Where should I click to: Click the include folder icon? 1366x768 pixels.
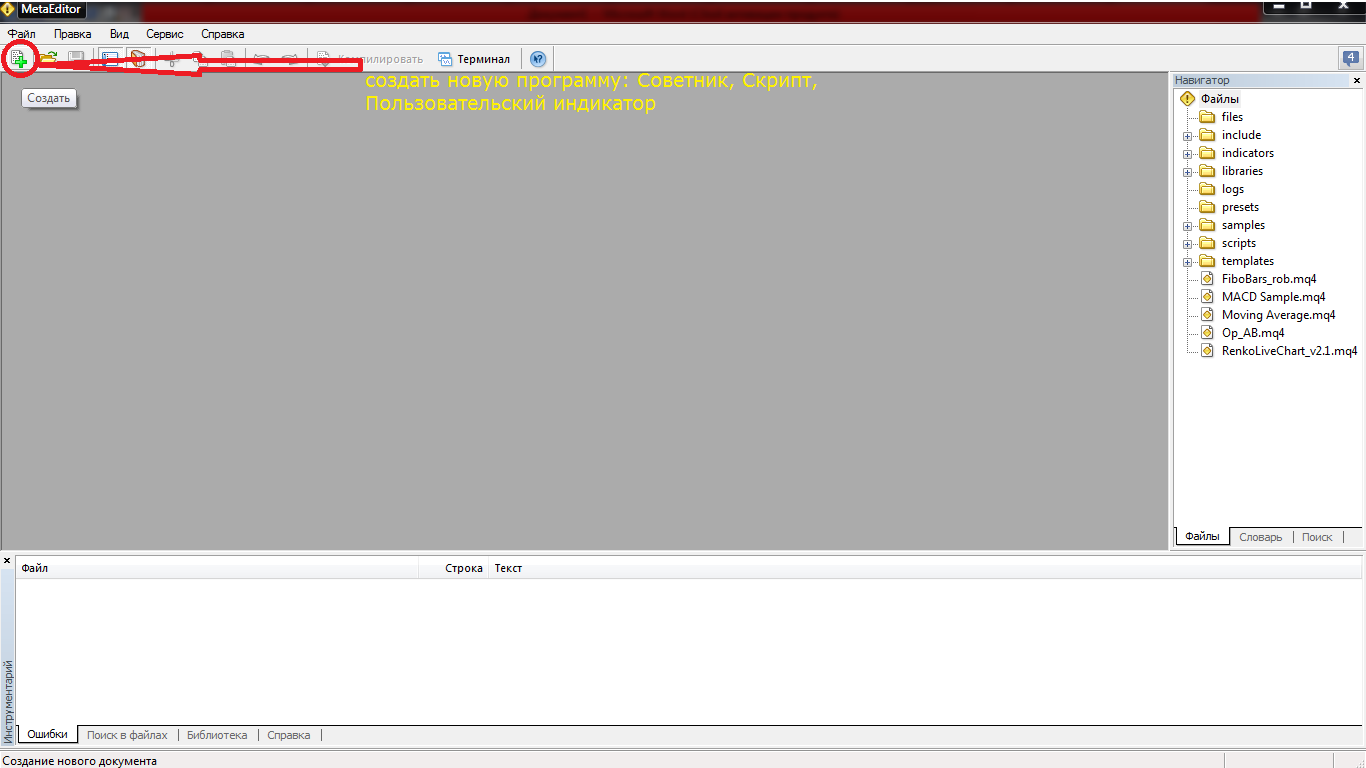pyautogui.click(x=1207, y=135)
